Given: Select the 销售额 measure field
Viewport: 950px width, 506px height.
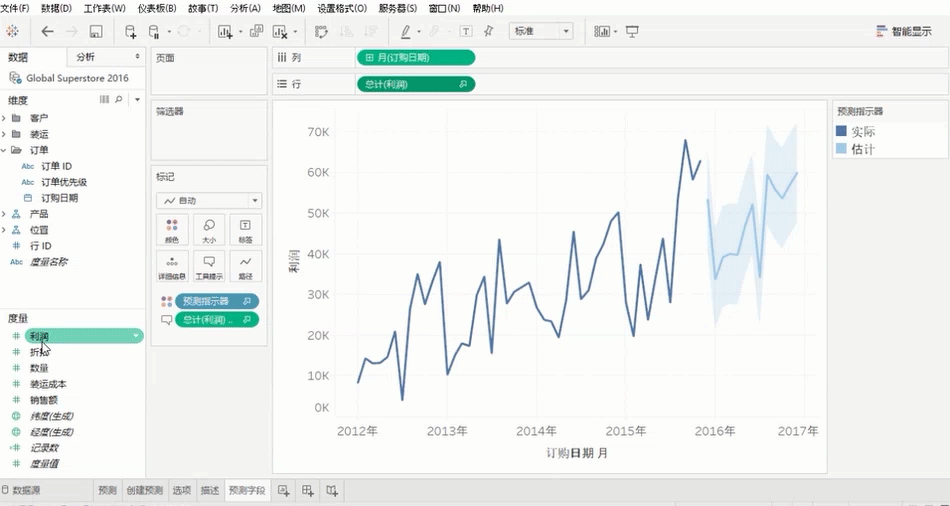Looking at the screenshot, I should tap(44, 400).
